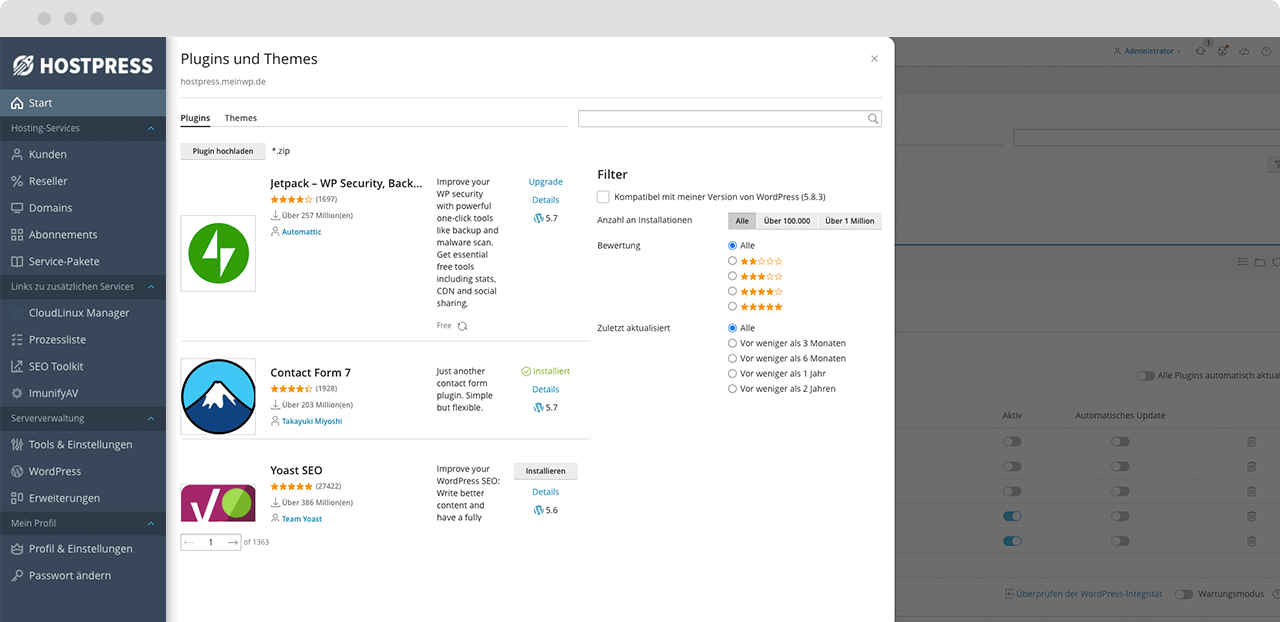Enable the WordPress 5.8.3 compatibility filter checkbox
Screen dimensions: 1280x622
pyautogui.click(x=603, y=197)
